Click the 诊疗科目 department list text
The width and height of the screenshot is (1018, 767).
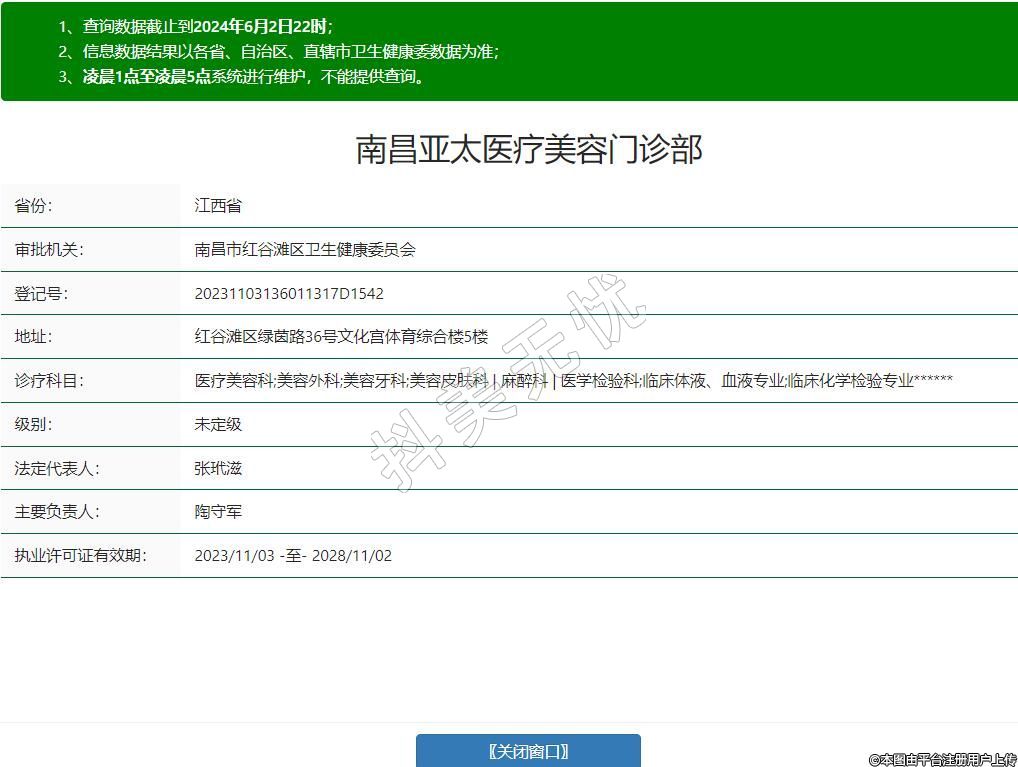(573, 381)
